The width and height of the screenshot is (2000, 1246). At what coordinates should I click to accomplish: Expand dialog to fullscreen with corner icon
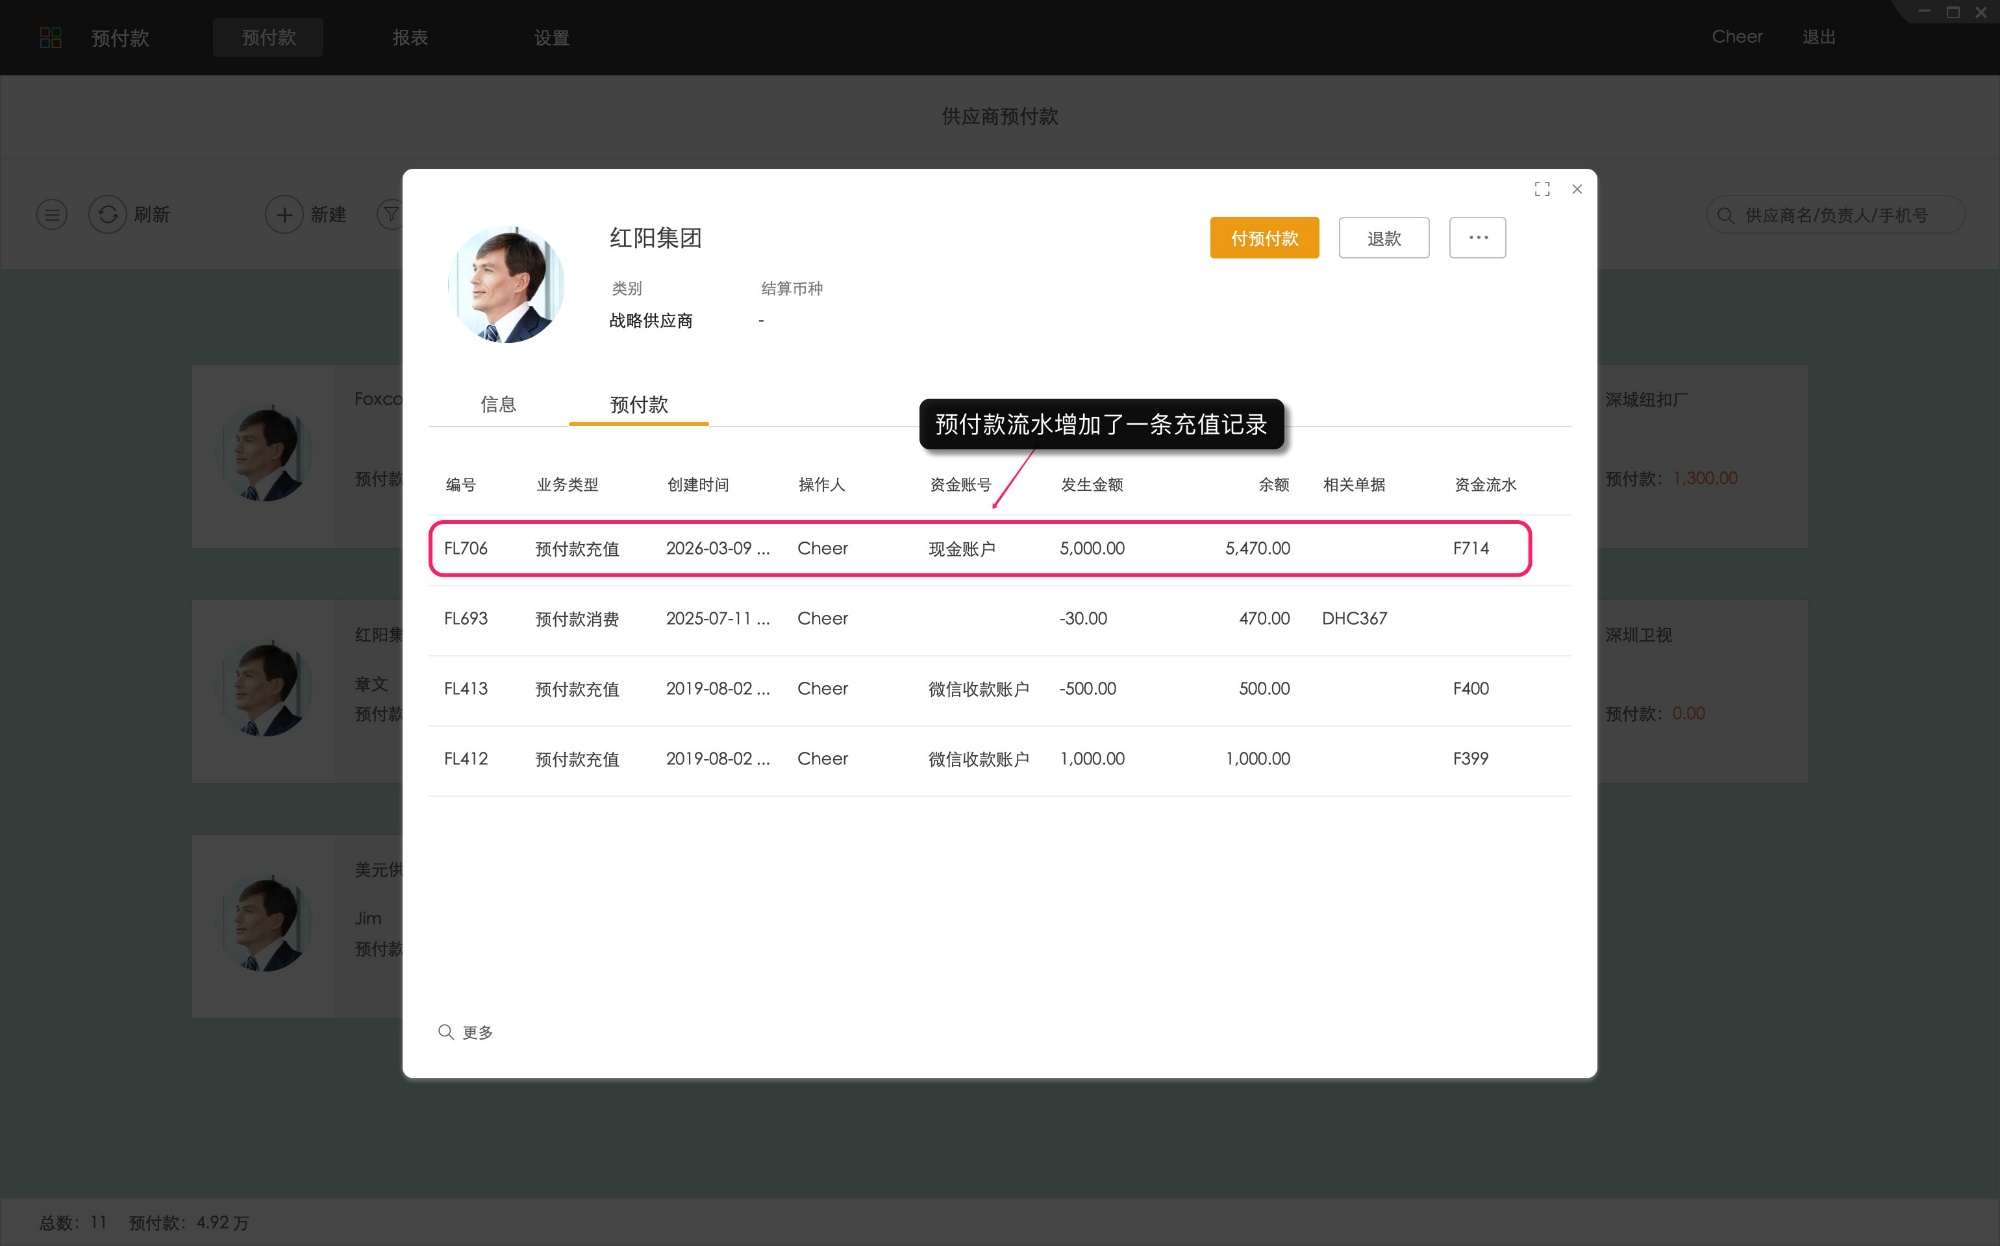click(1542, 189)
